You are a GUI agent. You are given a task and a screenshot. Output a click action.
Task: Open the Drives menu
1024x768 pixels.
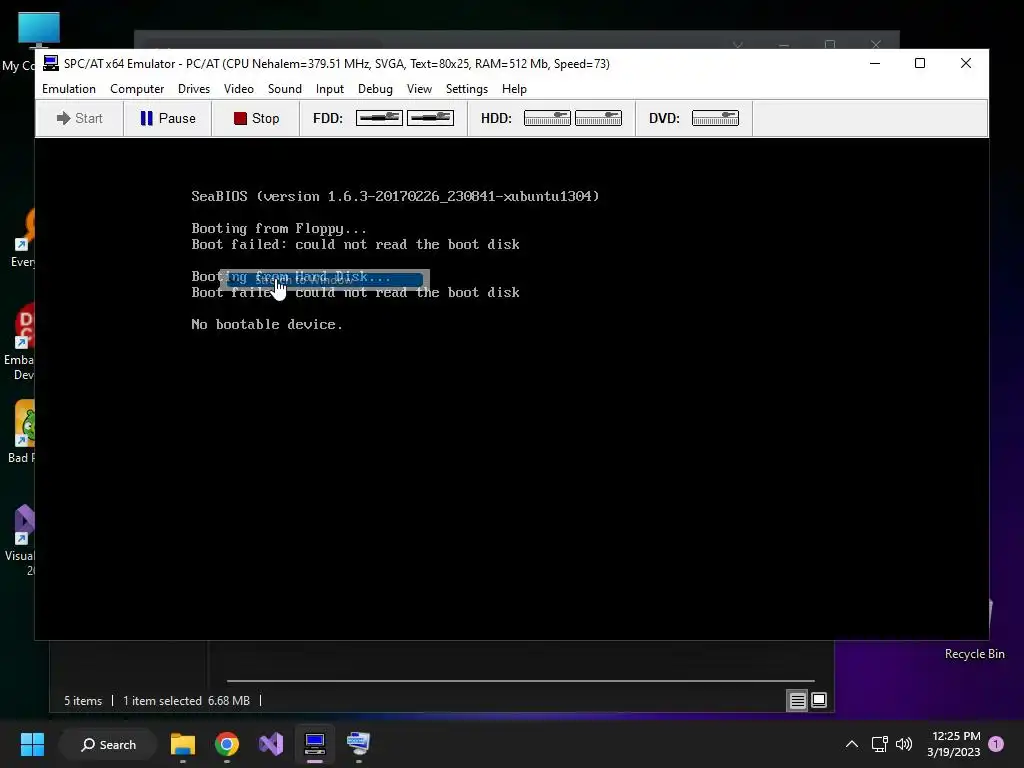pos(194,89)
